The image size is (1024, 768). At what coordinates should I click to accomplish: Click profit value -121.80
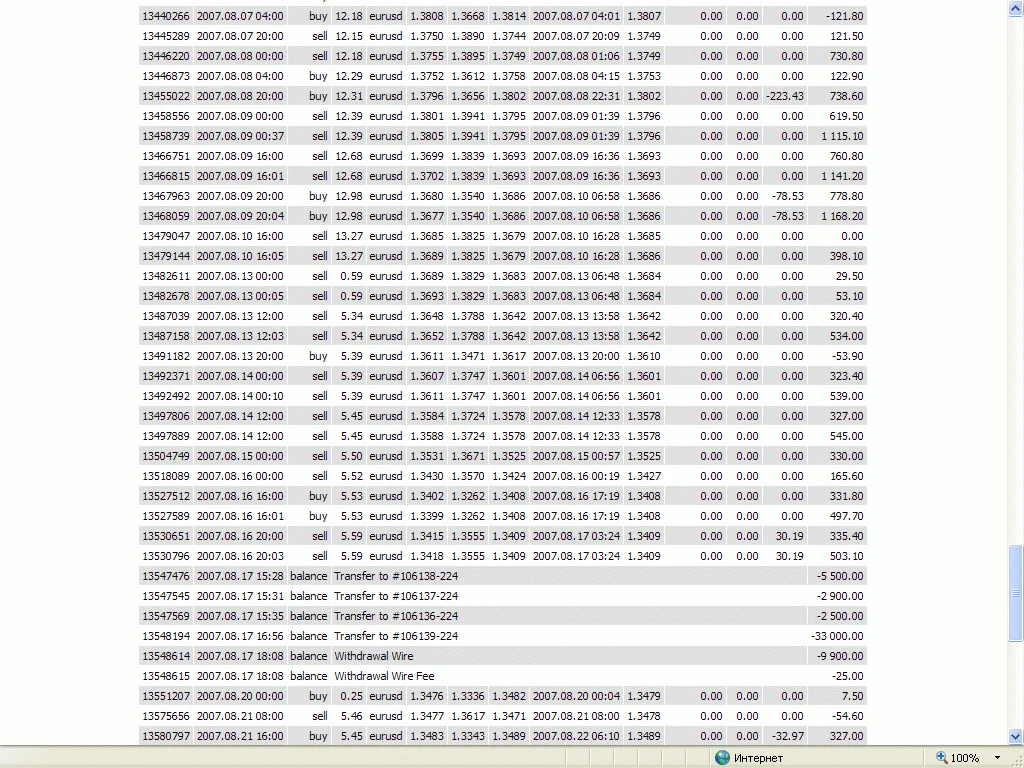pos(845,16)
